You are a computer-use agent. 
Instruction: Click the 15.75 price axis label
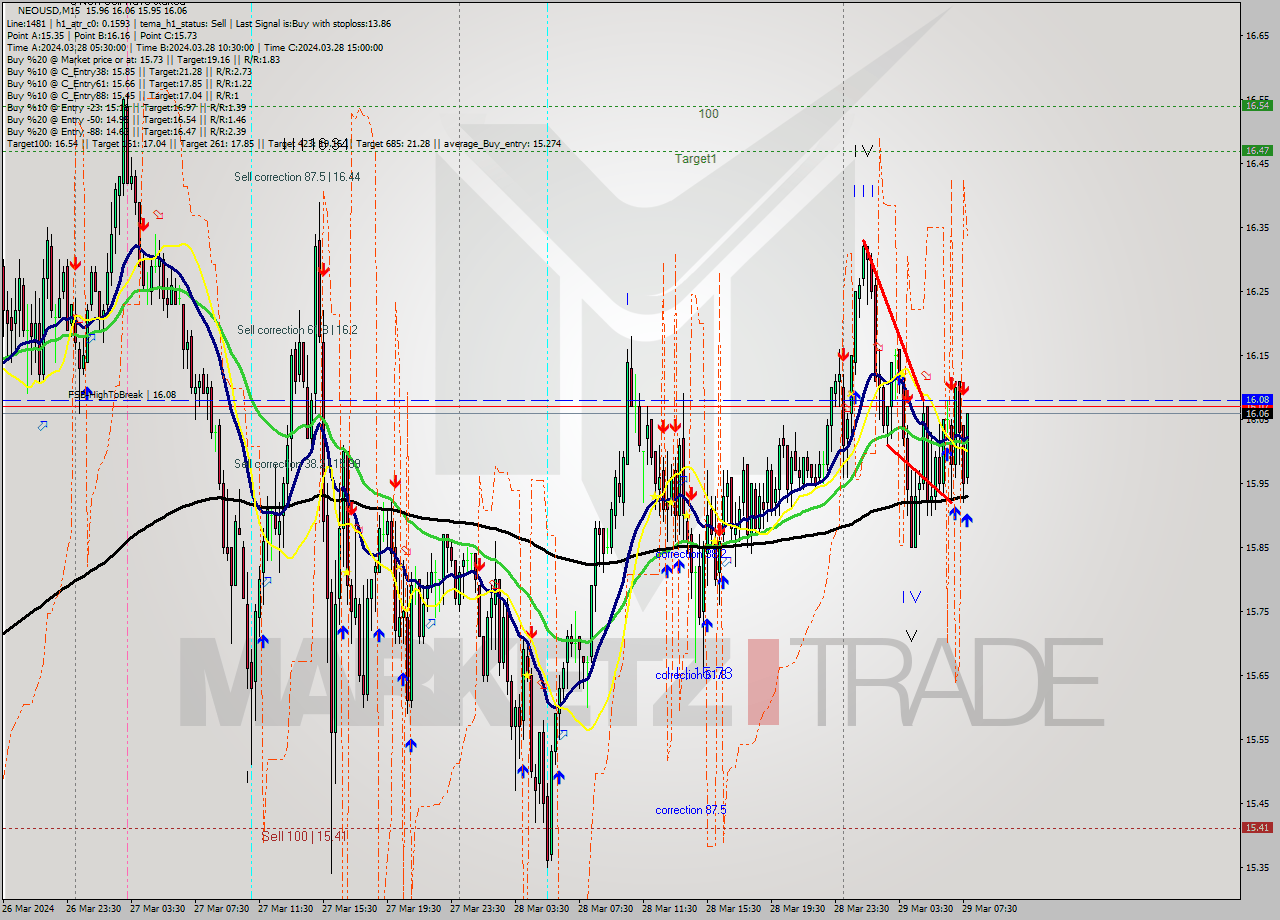pos(1257,612)
